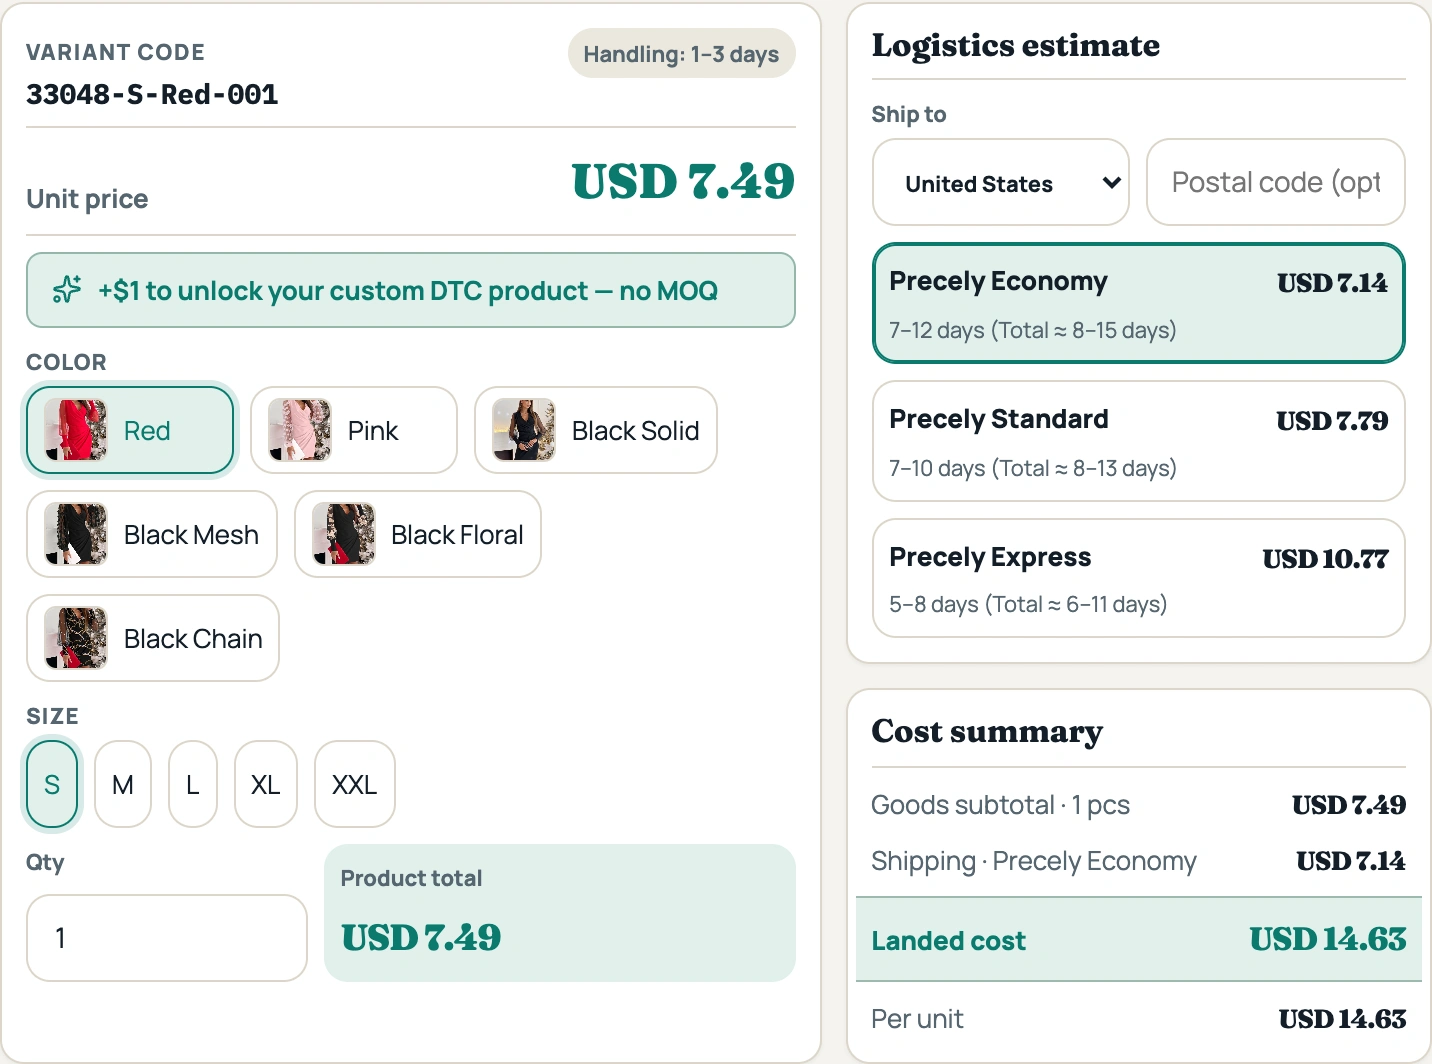Choose size XXL

pos(355,784)
